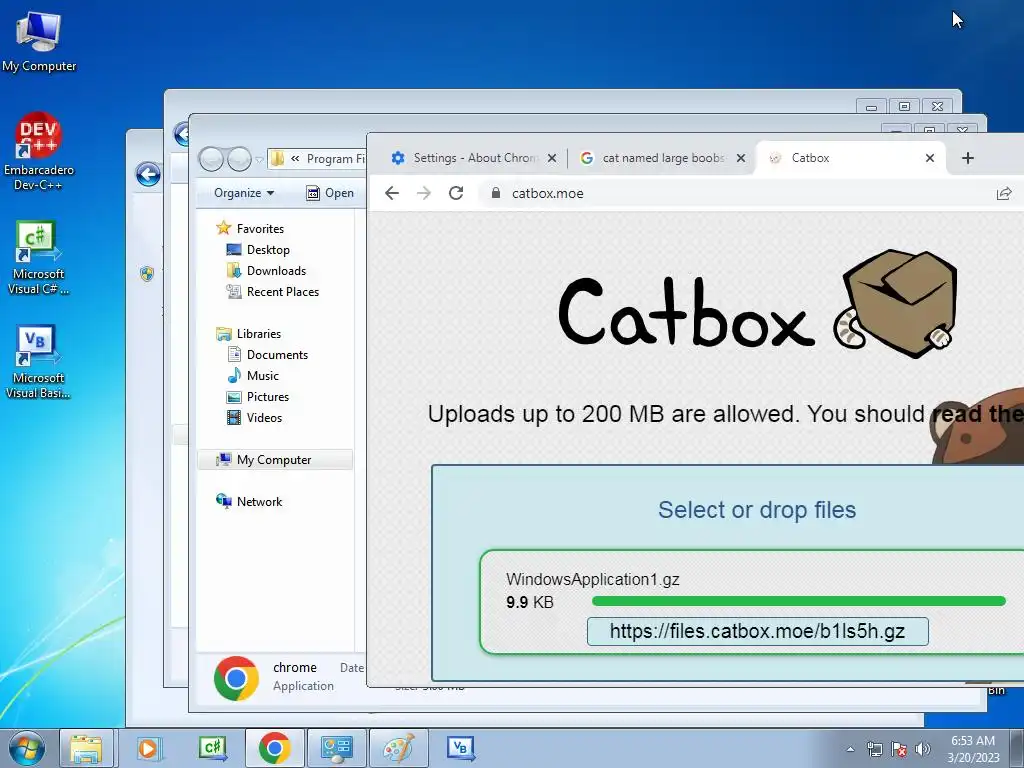Click the site padlock icon
1024x768 pixels.
point(496,193)
